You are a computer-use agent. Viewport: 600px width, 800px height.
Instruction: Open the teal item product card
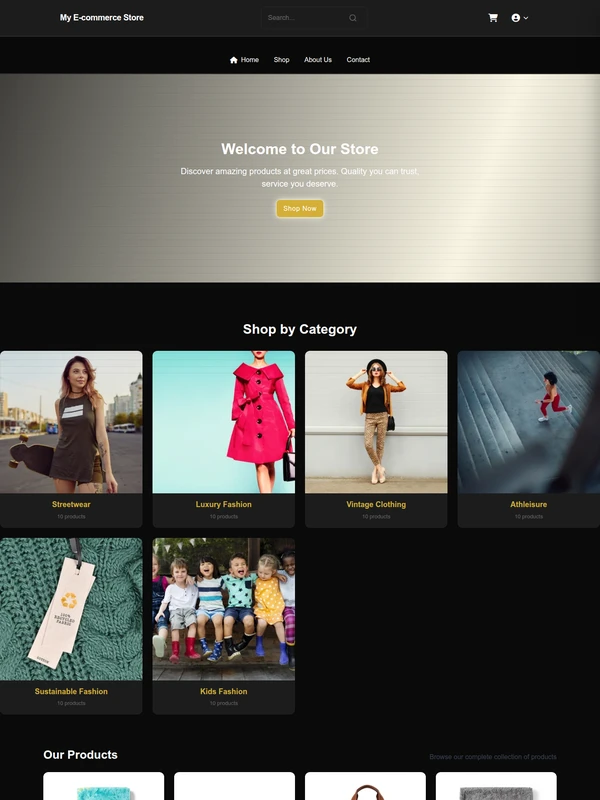(x=104, y=786)
